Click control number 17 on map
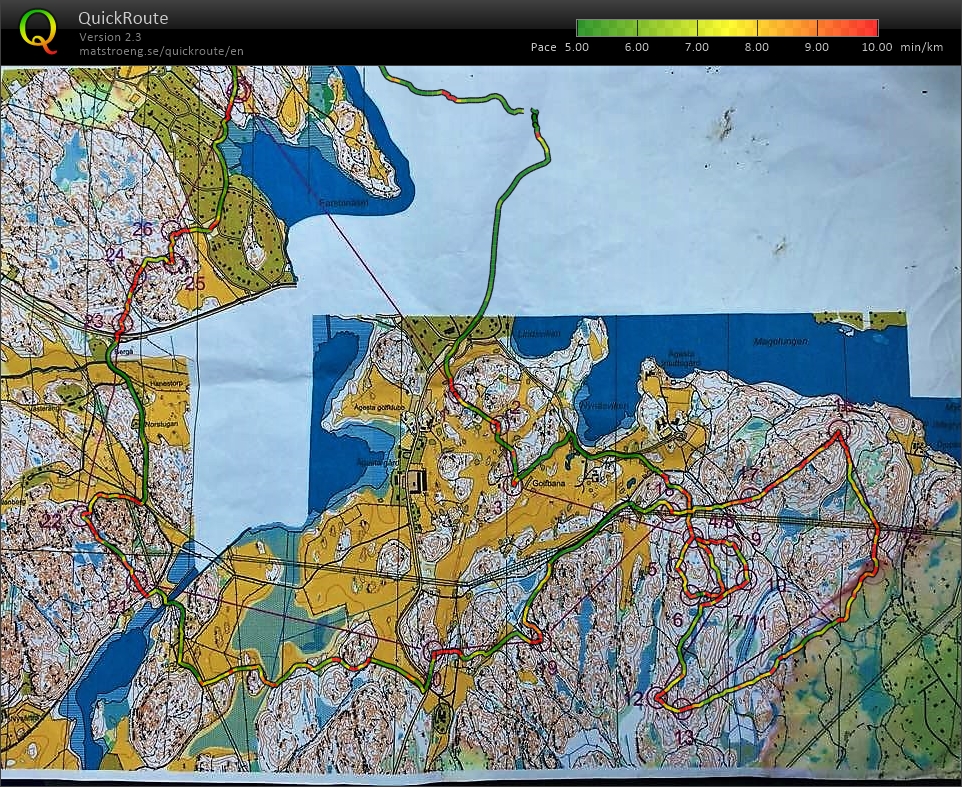 coord(748,474)
